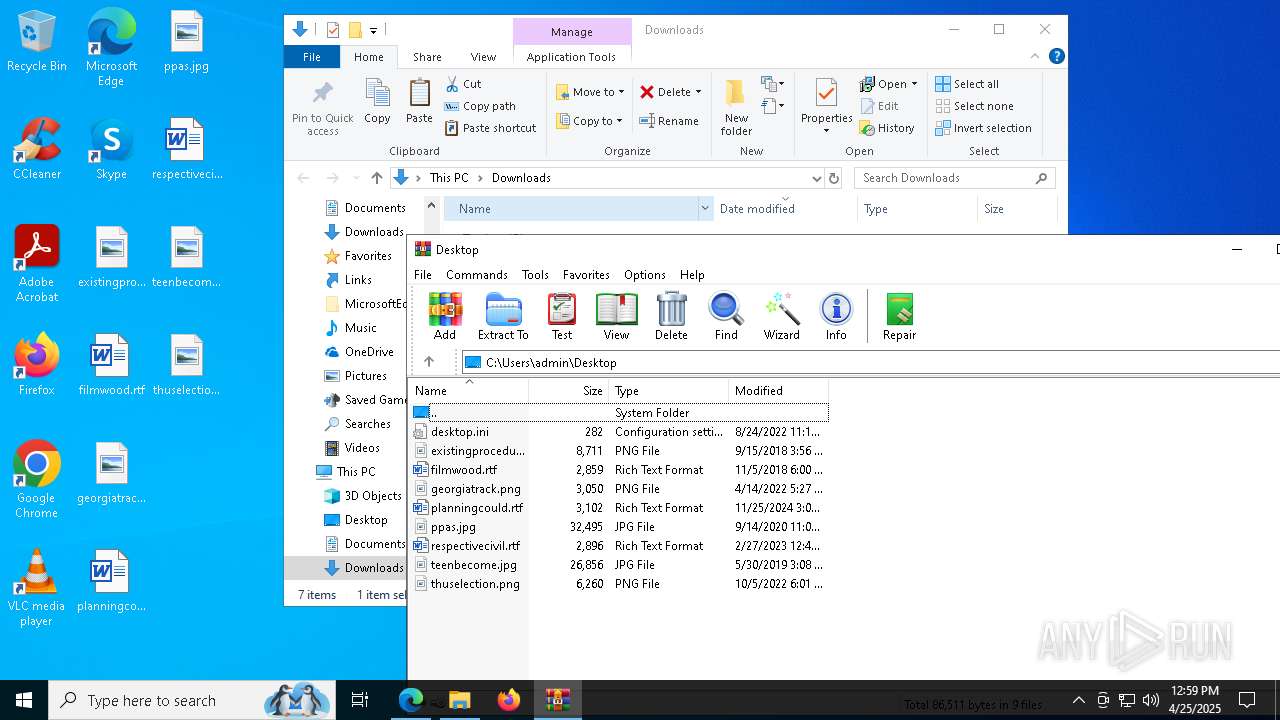Open the Commands menu in WinRAR
The height and width of the screenshot is (720, 1280).
(x=477, y=274)
